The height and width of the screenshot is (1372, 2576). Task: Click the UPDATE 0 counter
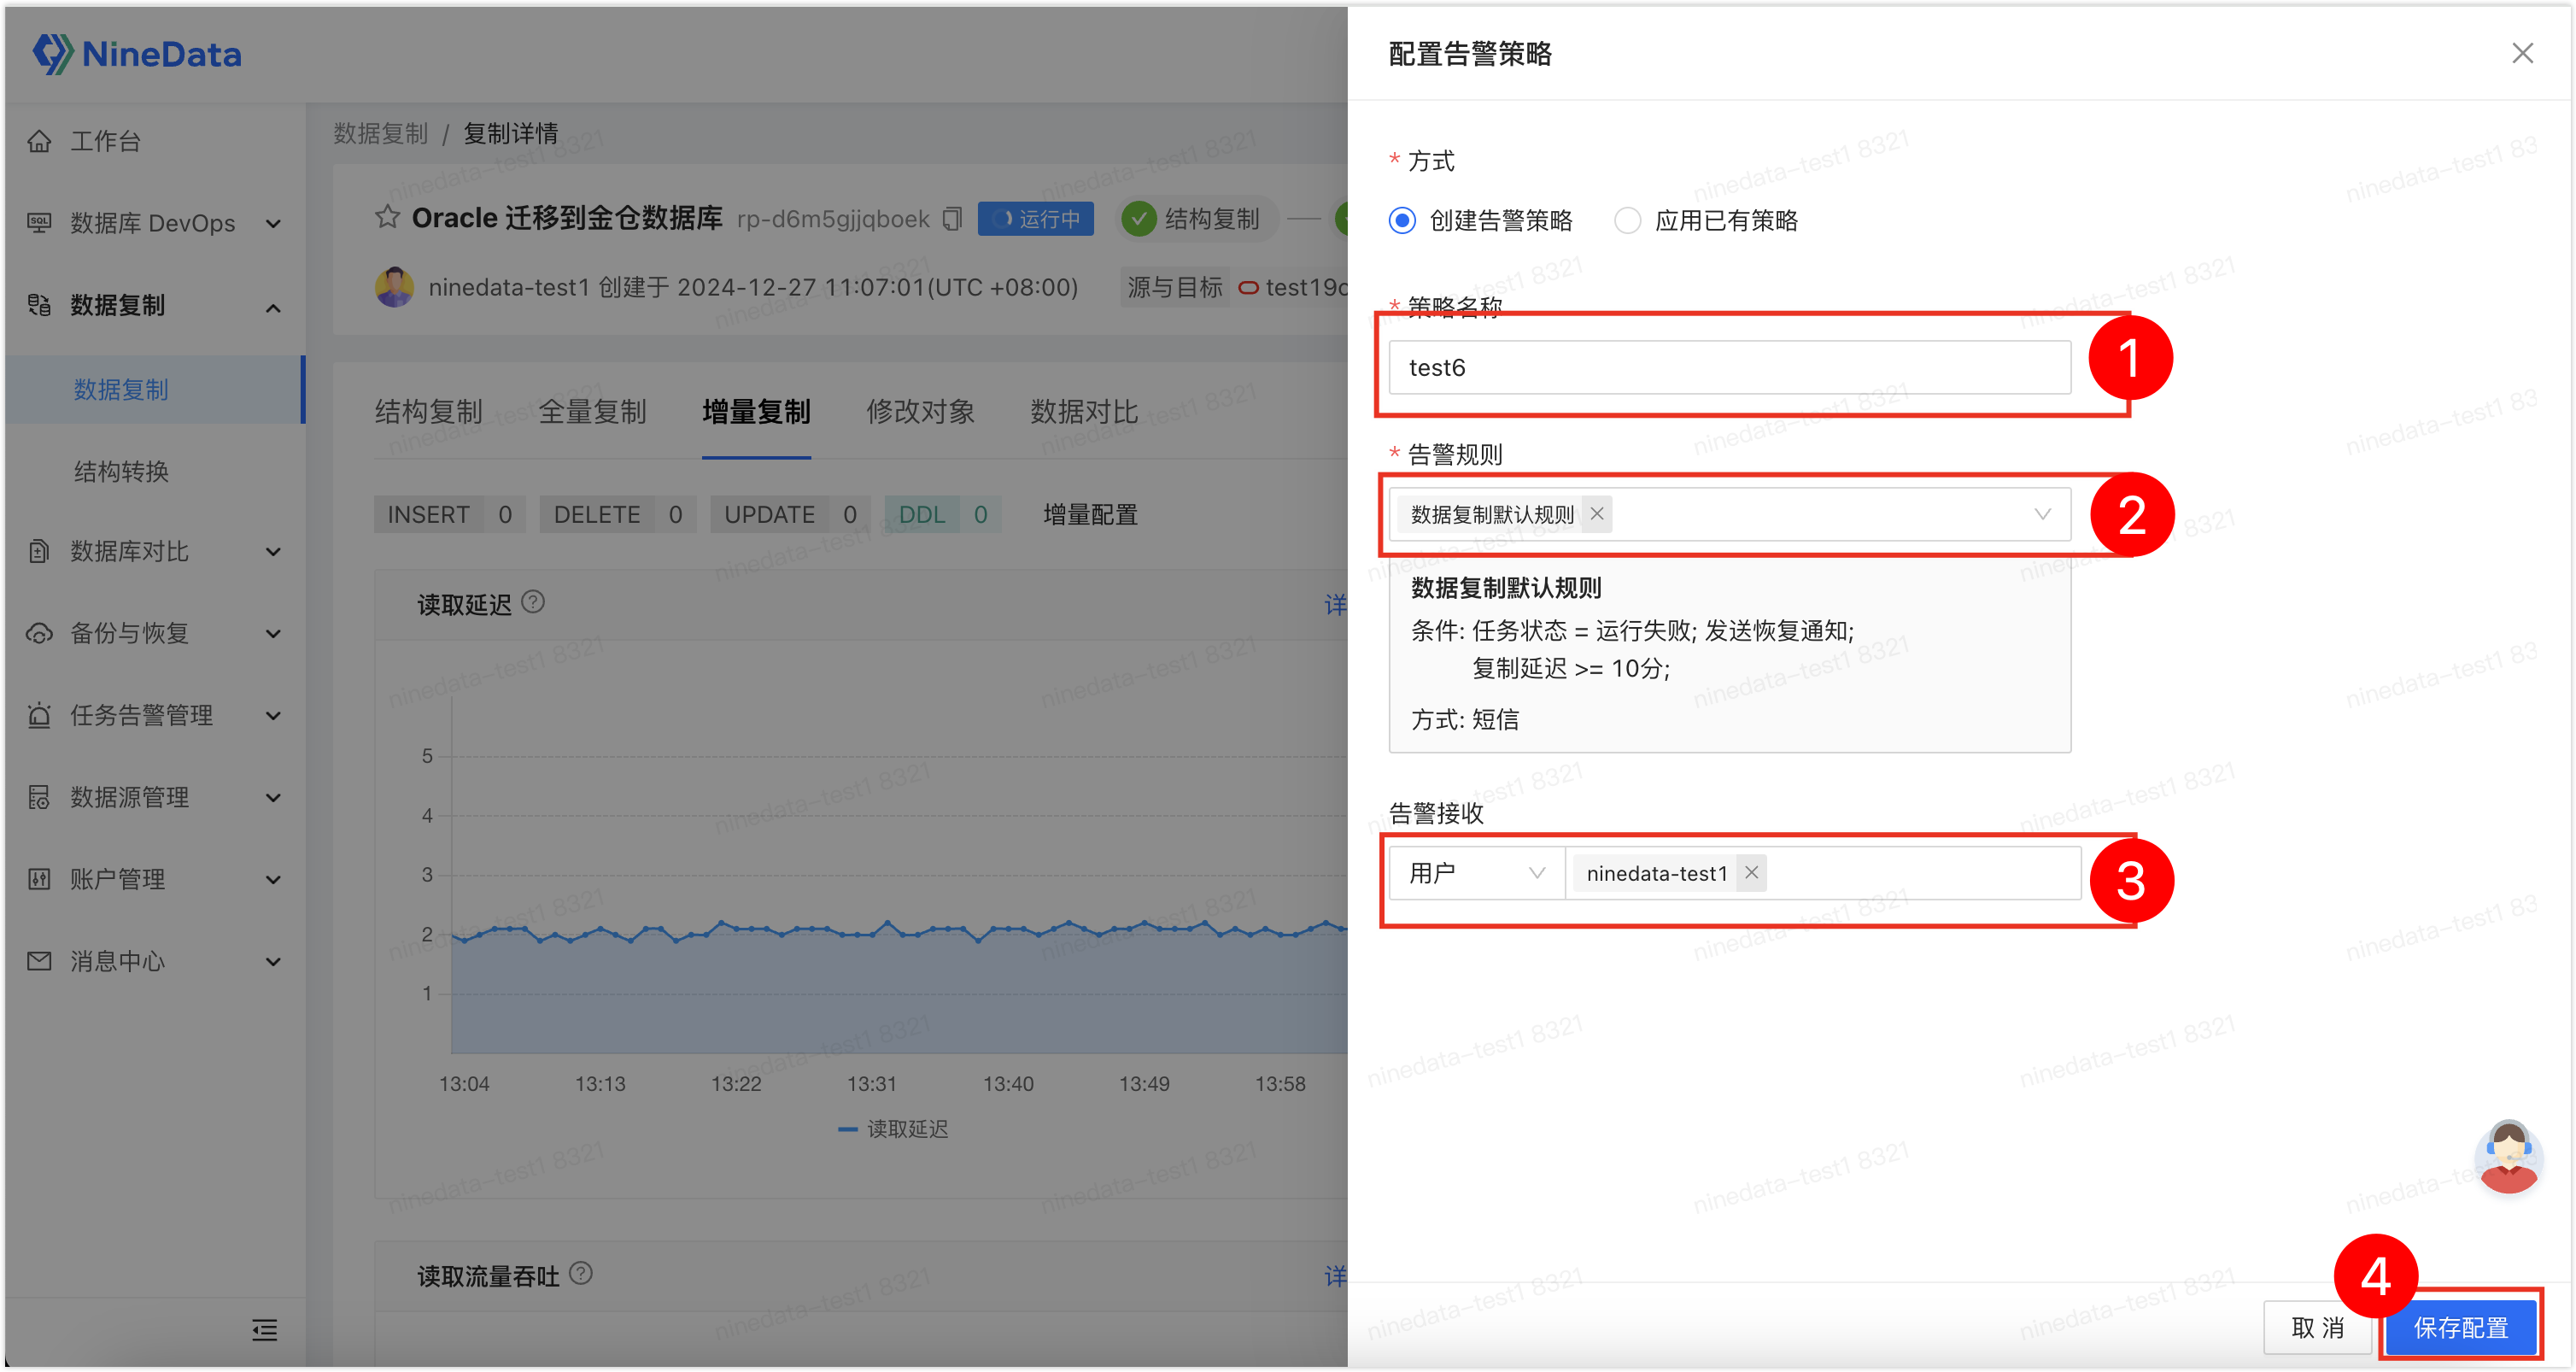pos(790,514)
